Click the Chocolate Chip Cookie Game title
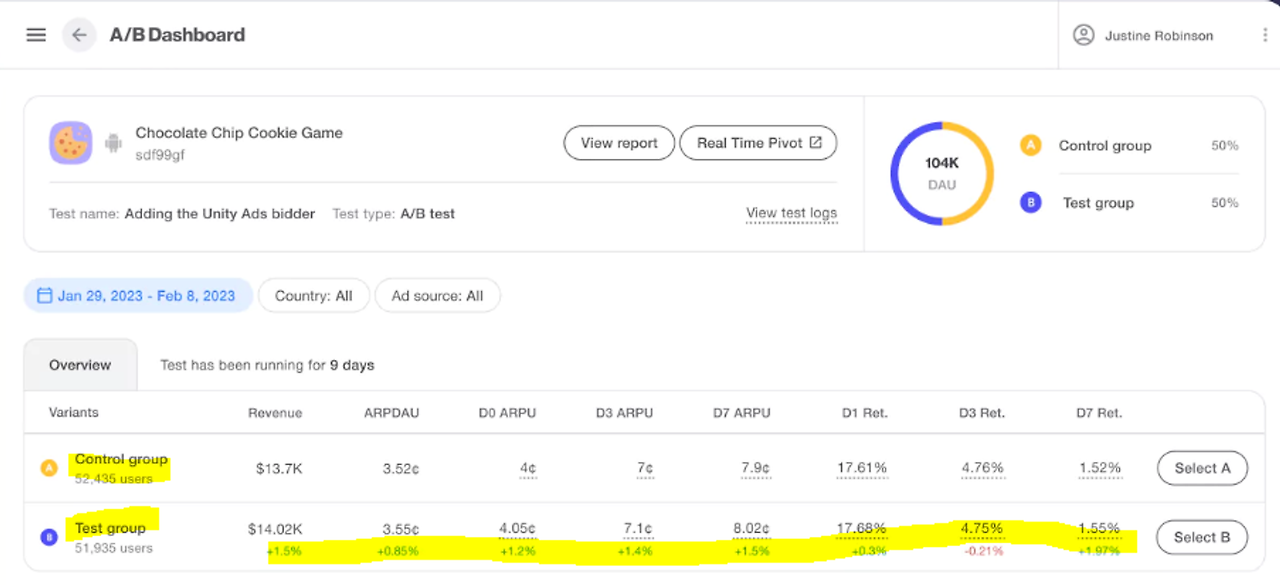The image size is (1280, 585). tap(239, 133)
